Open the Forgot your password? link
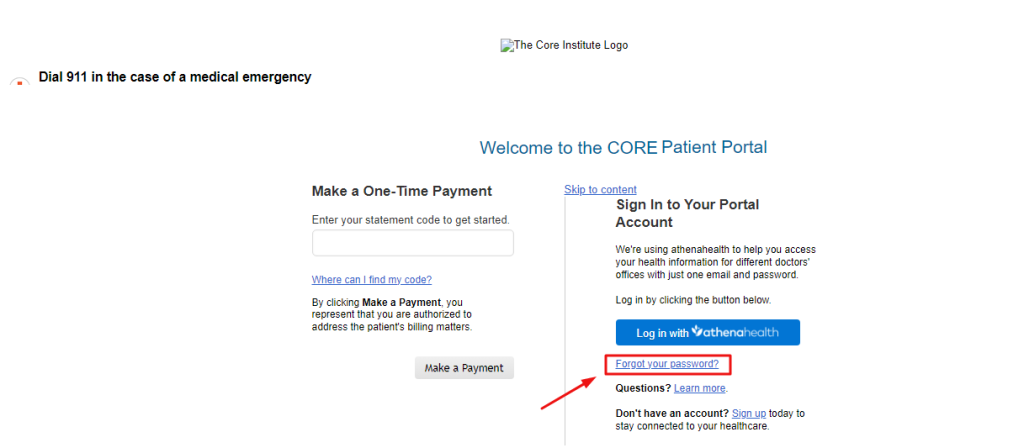 point(667,364)
